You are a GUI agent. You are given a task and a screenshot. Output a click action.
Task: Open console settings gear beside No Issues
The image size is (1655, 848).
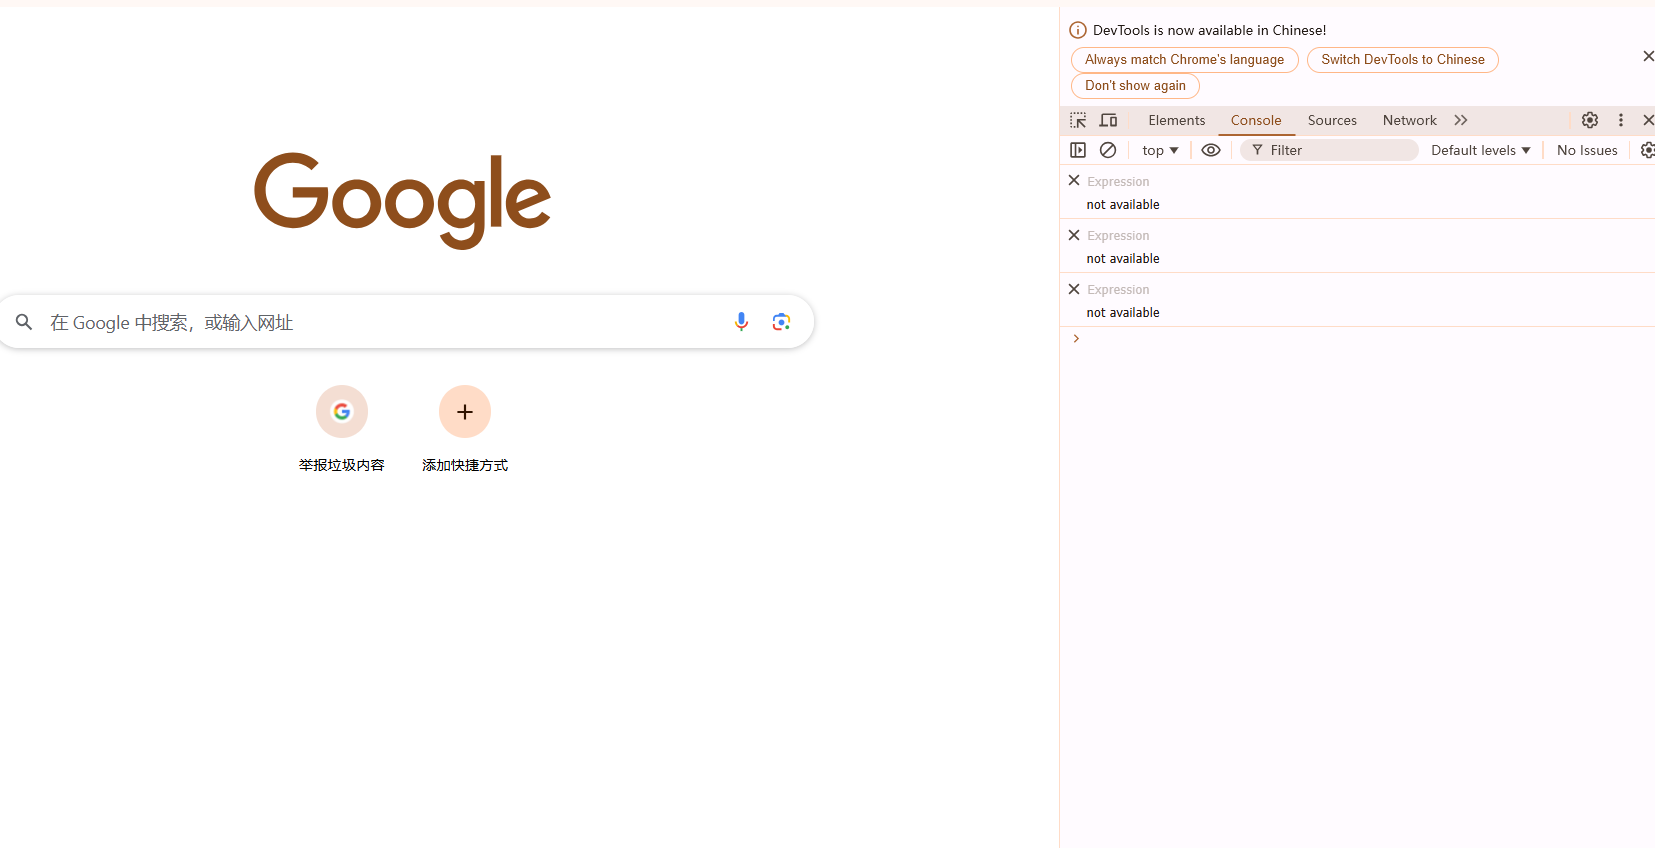point(1647,150)
